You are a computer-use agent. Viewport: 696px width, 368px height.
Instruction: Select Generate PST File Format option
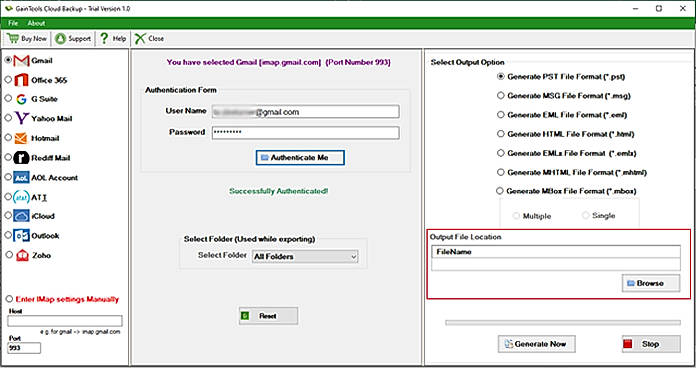click(x=501, y=76)
